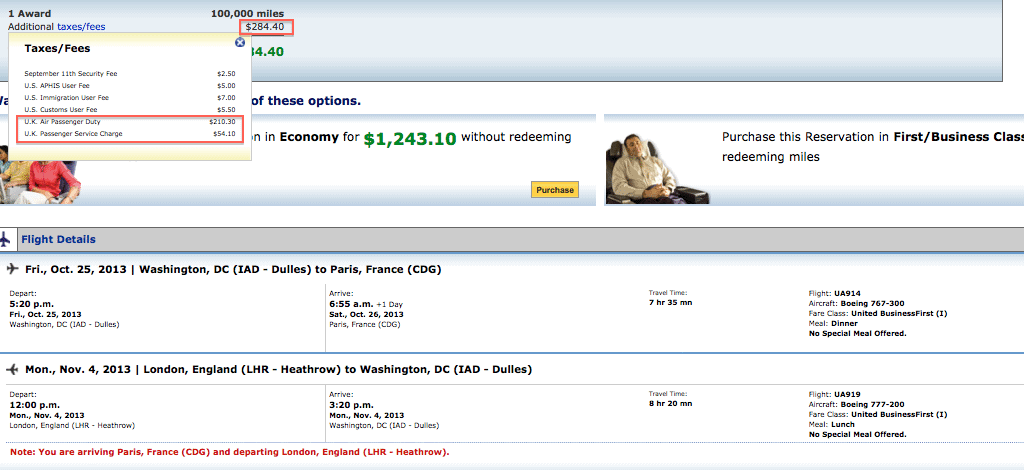
Task: Click the red arrival/departure airport note
Action: [230, 452]
